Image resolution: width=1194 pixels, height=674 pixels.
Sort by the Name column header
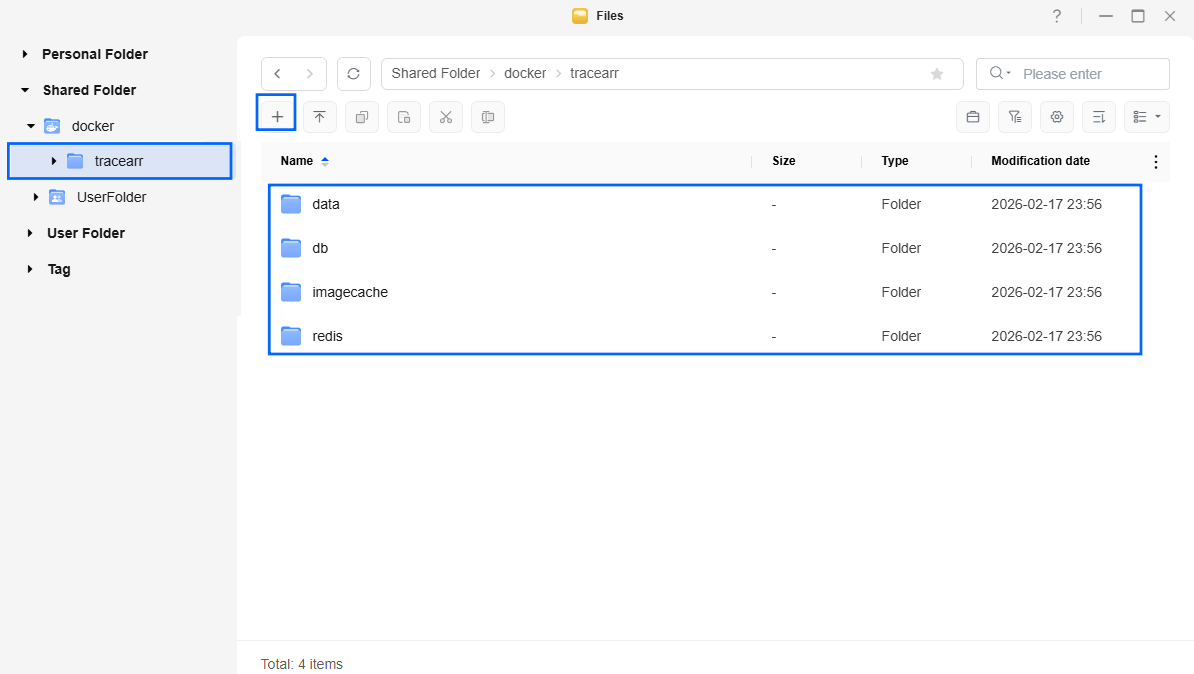[297, 161]
